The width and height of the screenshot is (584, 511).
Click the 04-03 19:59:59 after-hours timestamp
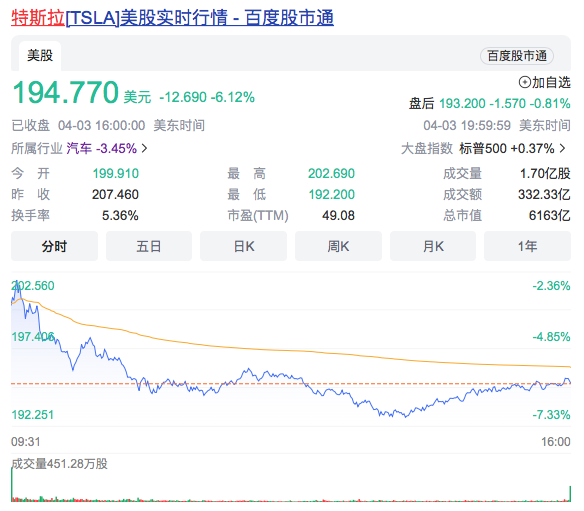click(467, 126)
